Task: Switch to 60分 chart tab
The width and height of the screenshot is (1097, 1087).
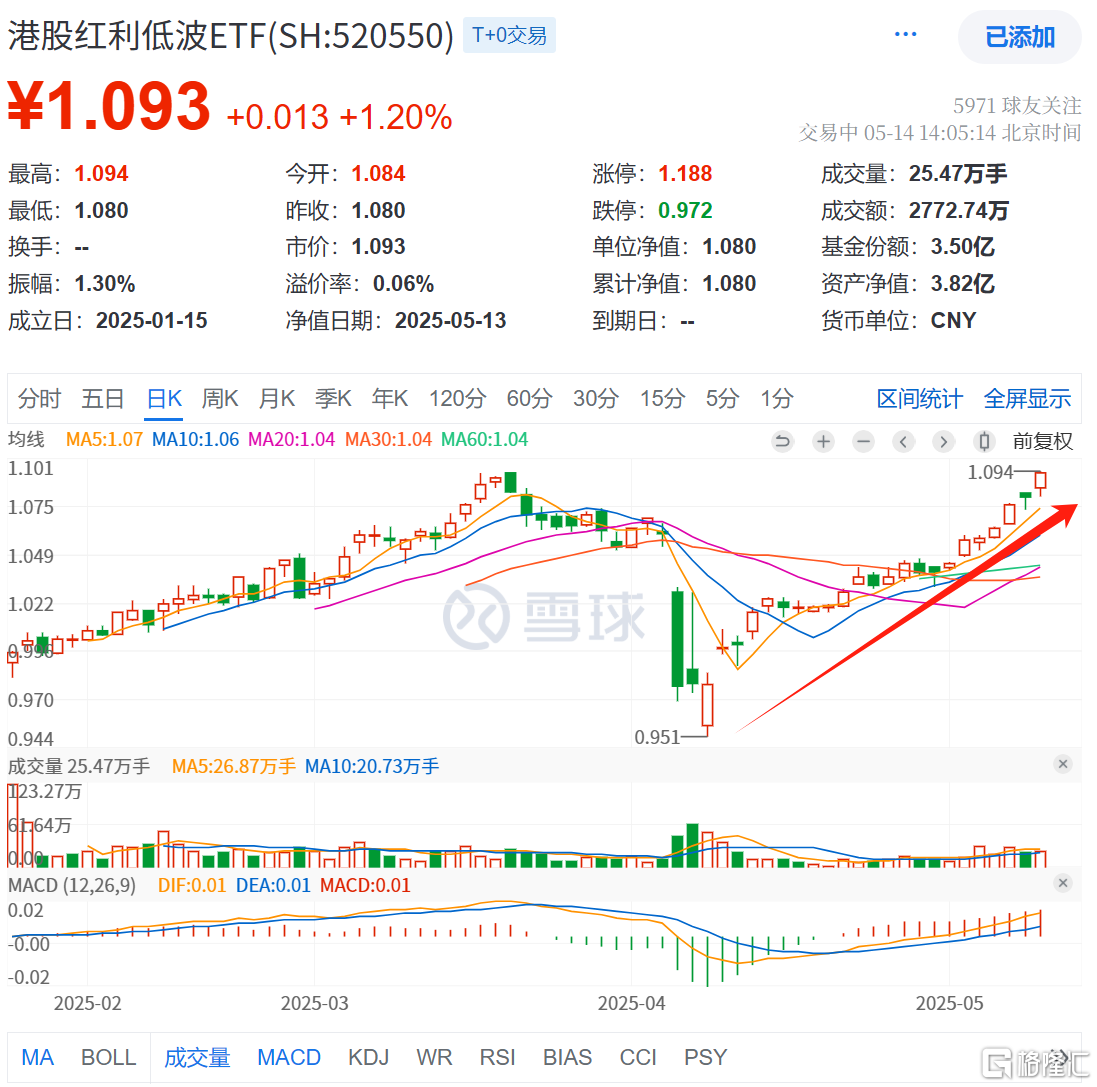Action: coord(529,399)
